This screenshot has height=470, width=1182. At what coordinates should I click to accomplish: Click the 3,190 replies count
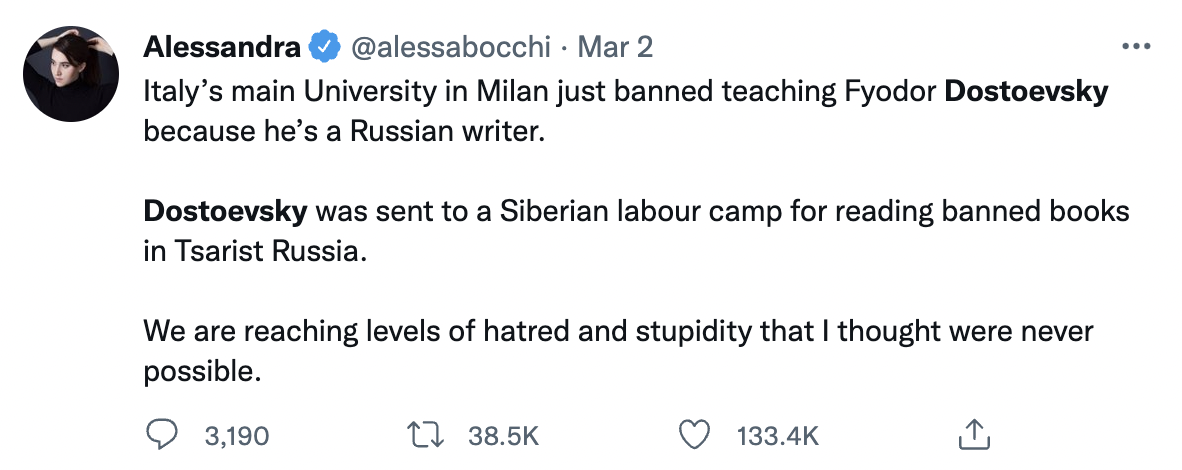pos(236,436)
